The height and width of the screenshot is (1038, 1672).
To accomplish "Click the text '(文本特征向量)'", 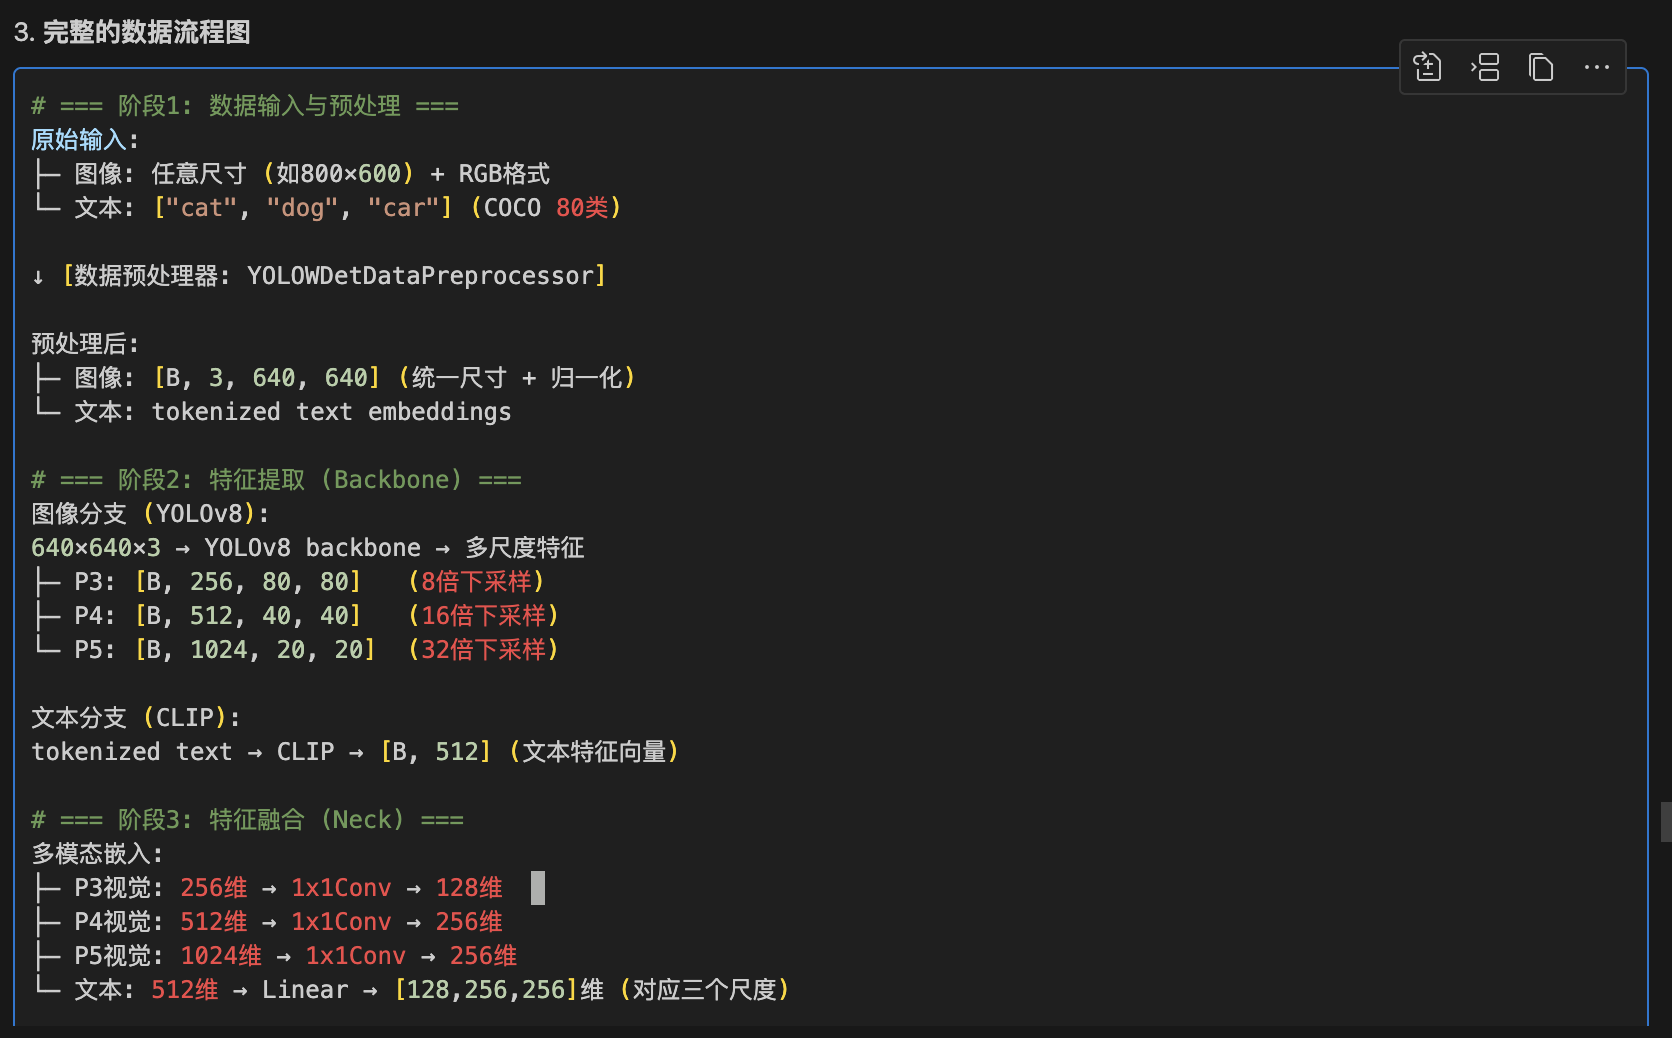I will [x=594, y=752].
